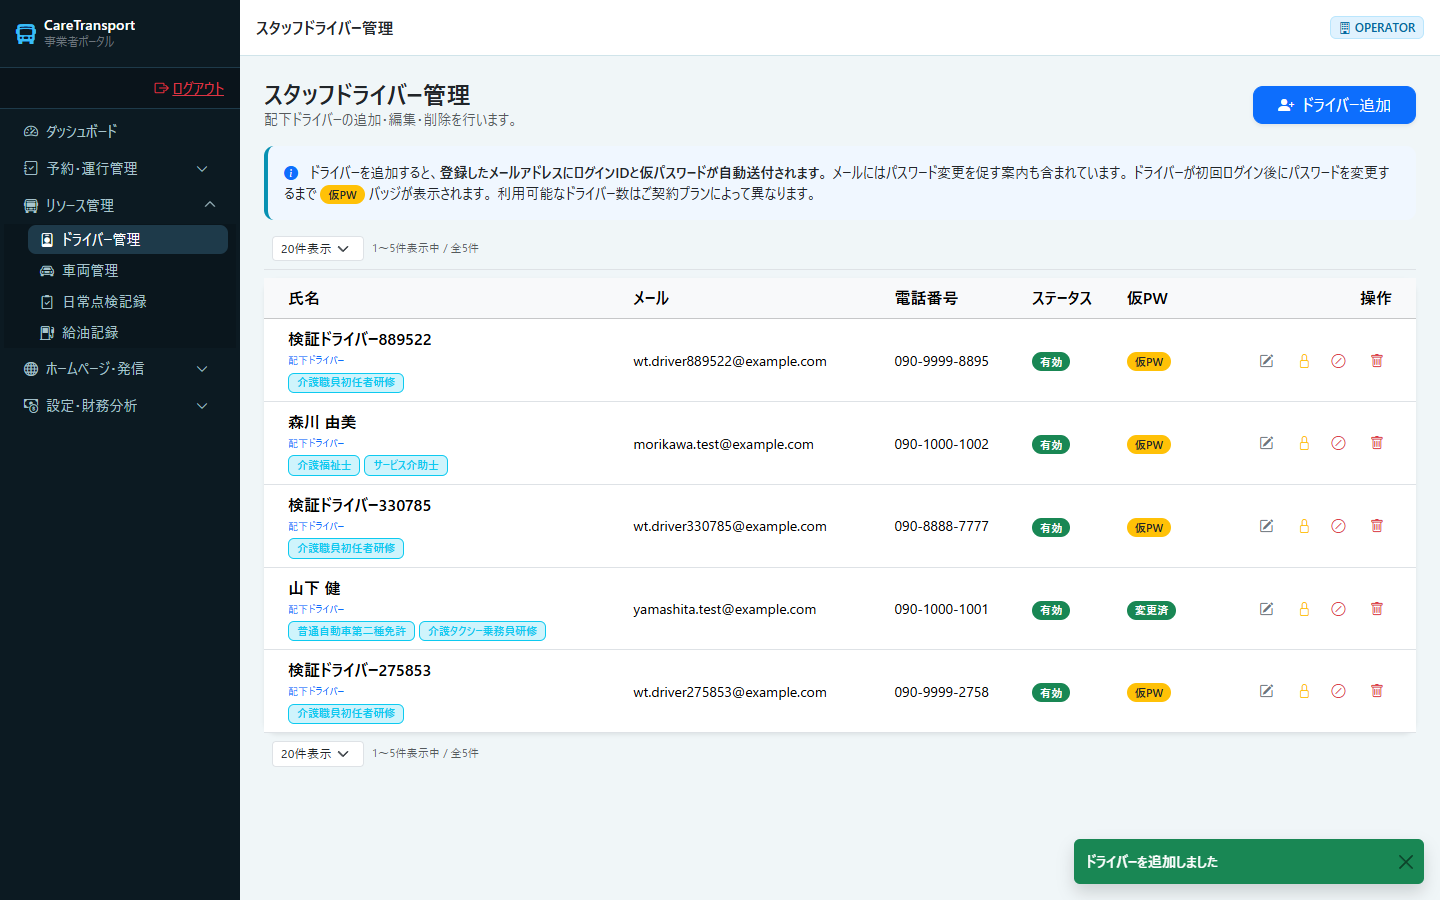
Task: Disable 検証ドライバー330785 using ban icon
Action: pyautogui.click(x=1338, y=526)
